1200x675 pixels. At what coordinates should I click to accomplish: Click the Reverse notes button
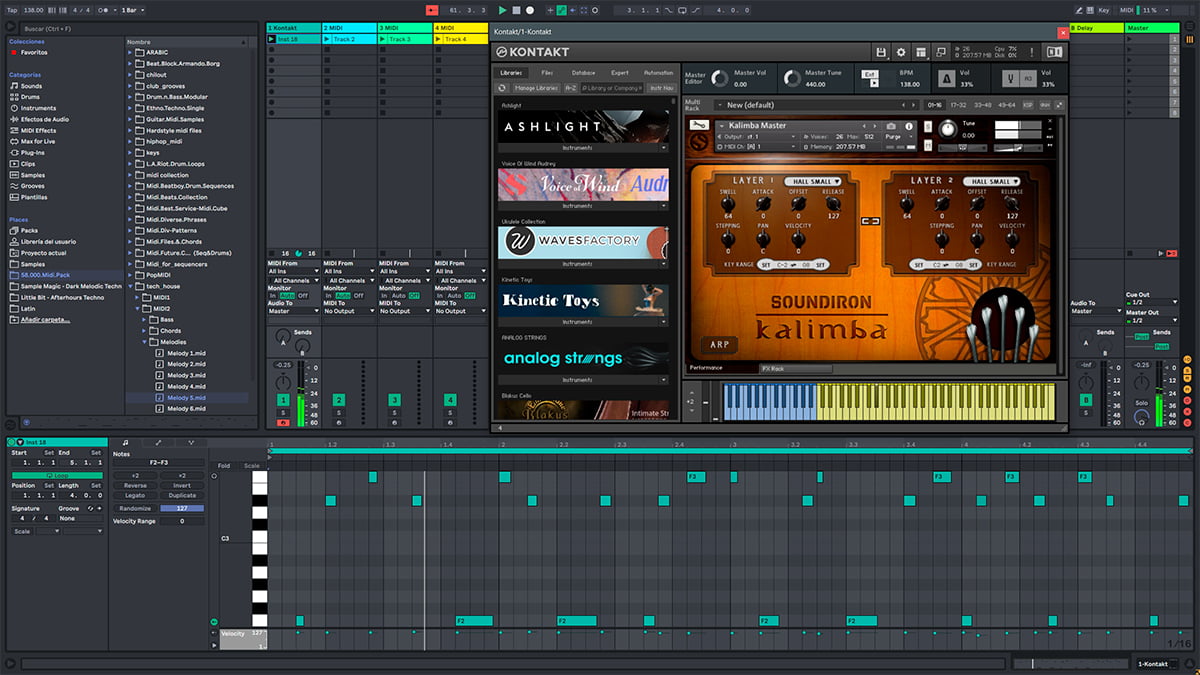tap(135, 485)
